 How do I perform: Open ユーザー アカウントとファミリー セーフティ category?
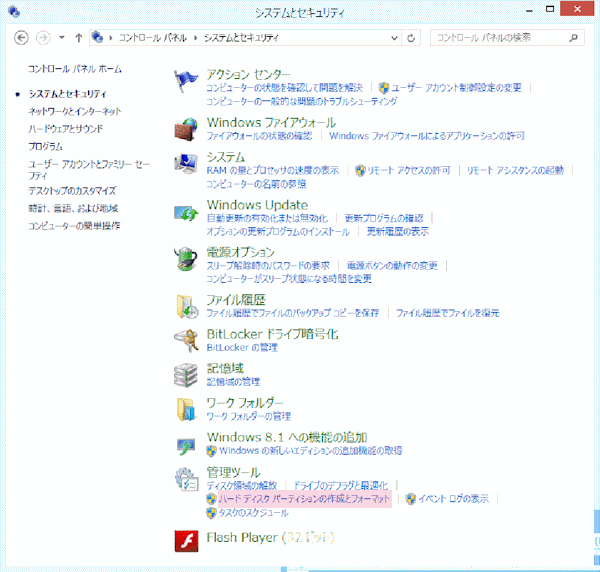pyautogui.click(x=88, y=170)
